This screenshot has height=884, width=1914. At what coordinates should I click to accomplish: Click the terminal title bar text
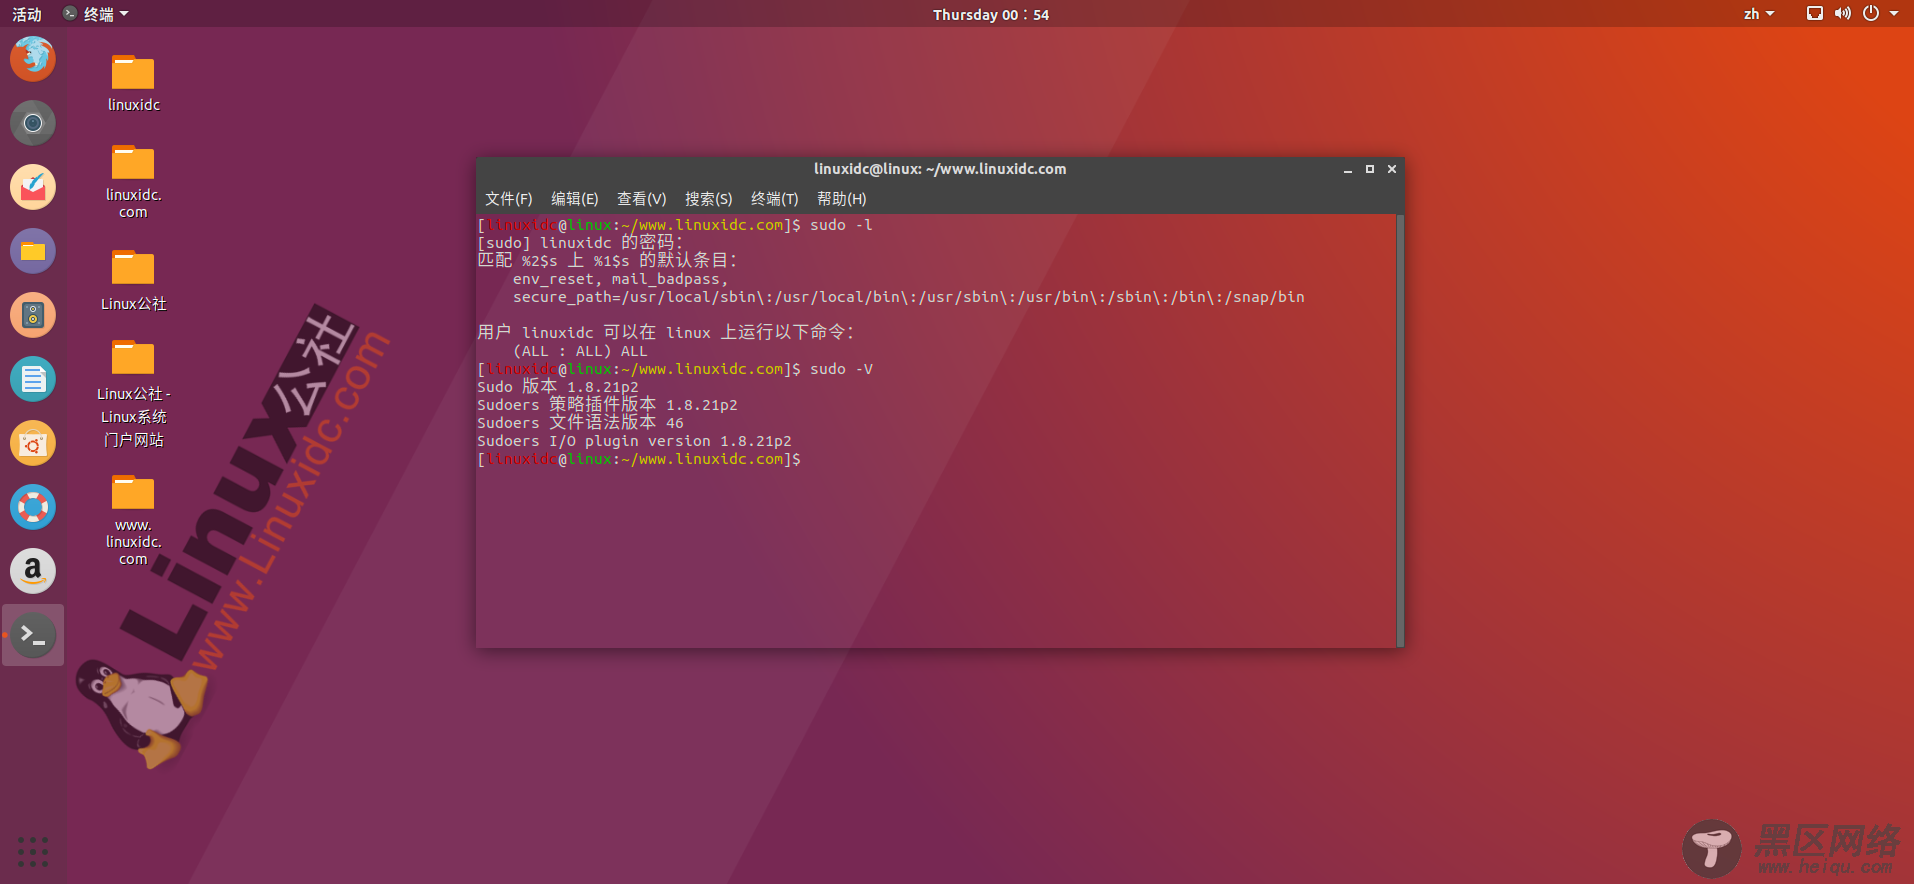pos(940,169)
